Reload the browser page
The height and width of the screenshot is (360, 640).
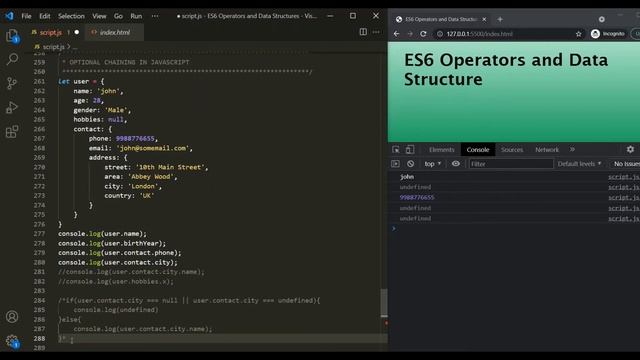tap(423, 34)
